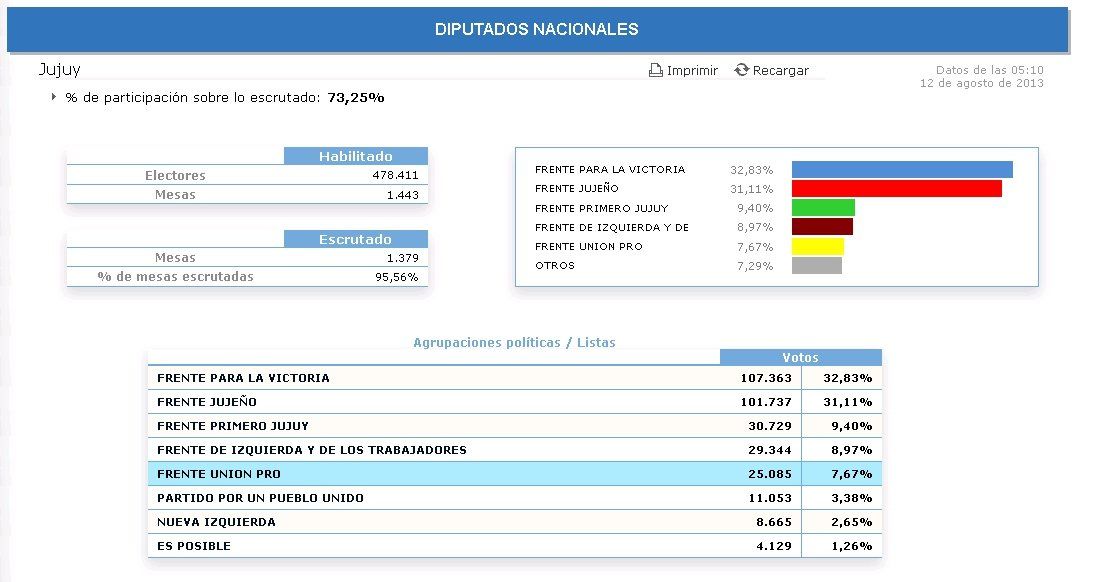Select the green Frente Primero Jujuy bar

[x=822, y=208]
